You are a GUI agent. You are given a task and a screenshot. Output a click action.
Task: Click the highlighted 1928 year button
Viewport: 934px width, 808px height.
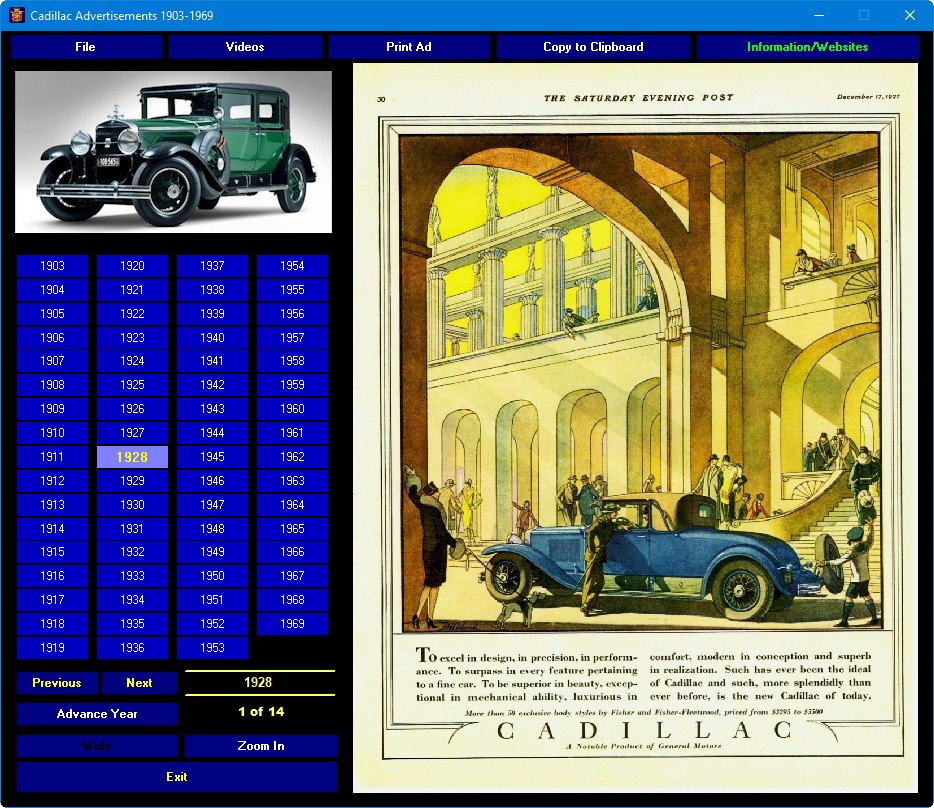point(132,457)
